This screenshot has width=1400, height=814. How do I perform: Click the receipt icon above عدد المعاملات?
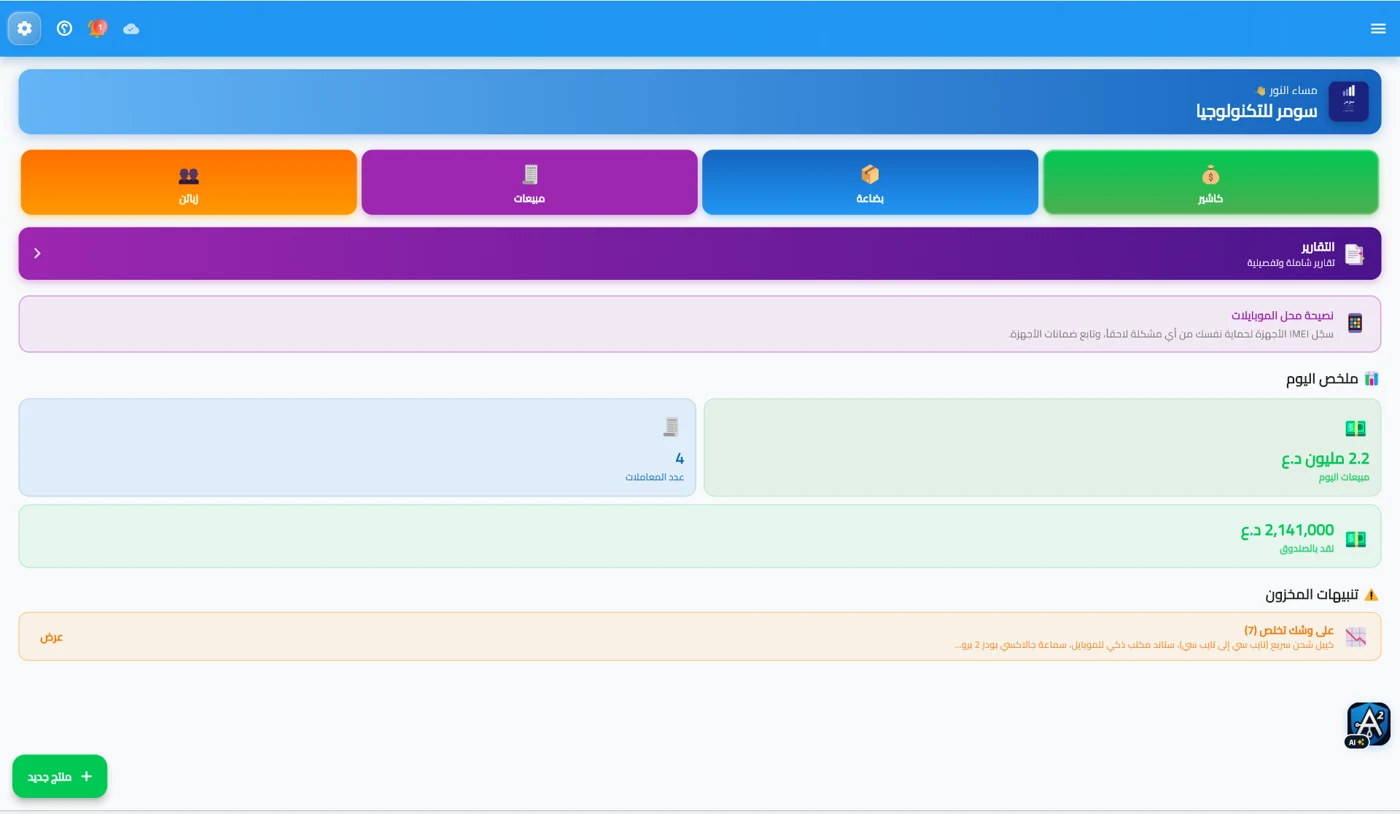click(x=671, y=428)
